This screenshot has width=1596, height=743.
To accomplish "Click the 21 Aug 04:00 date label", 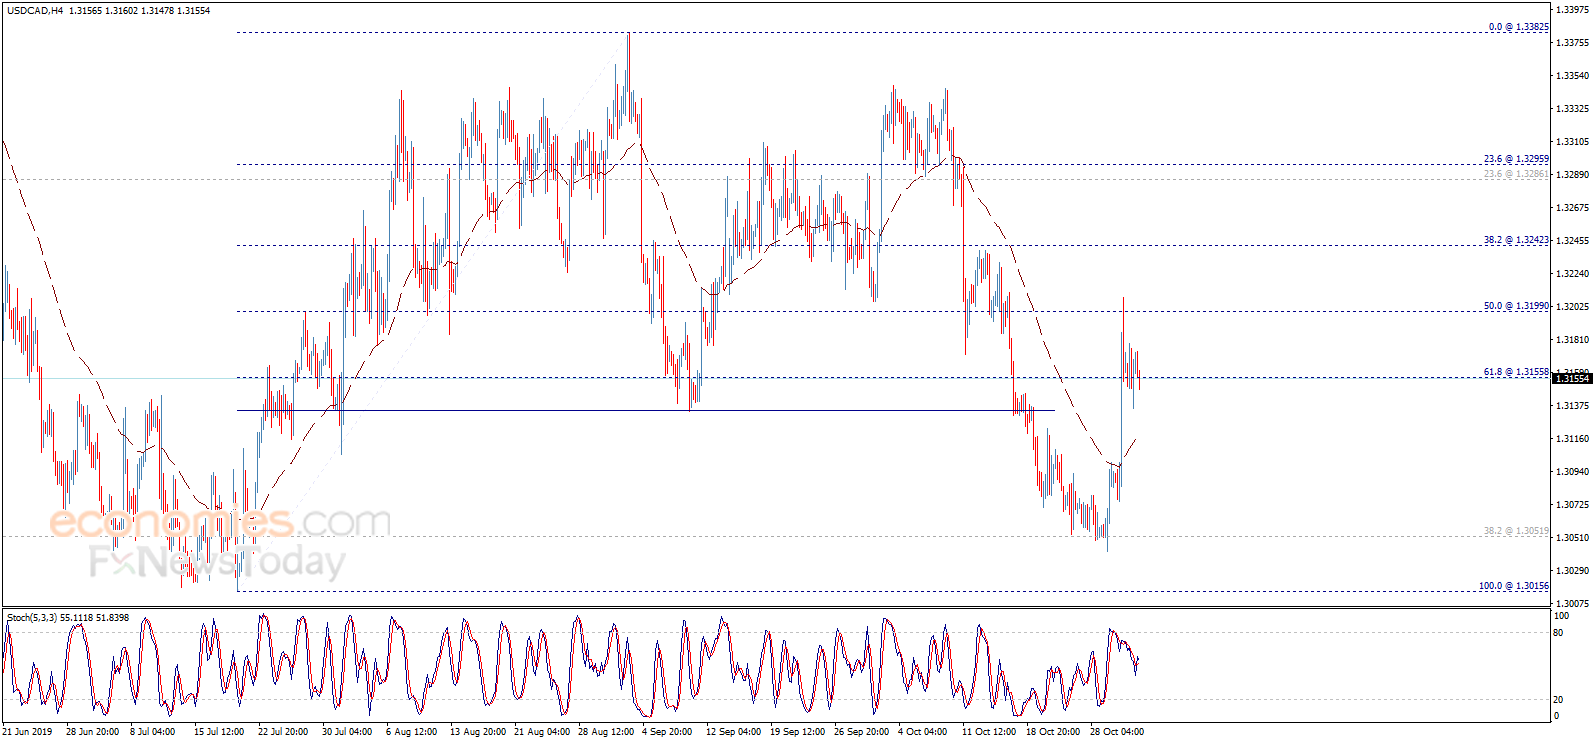I will 540,732.
